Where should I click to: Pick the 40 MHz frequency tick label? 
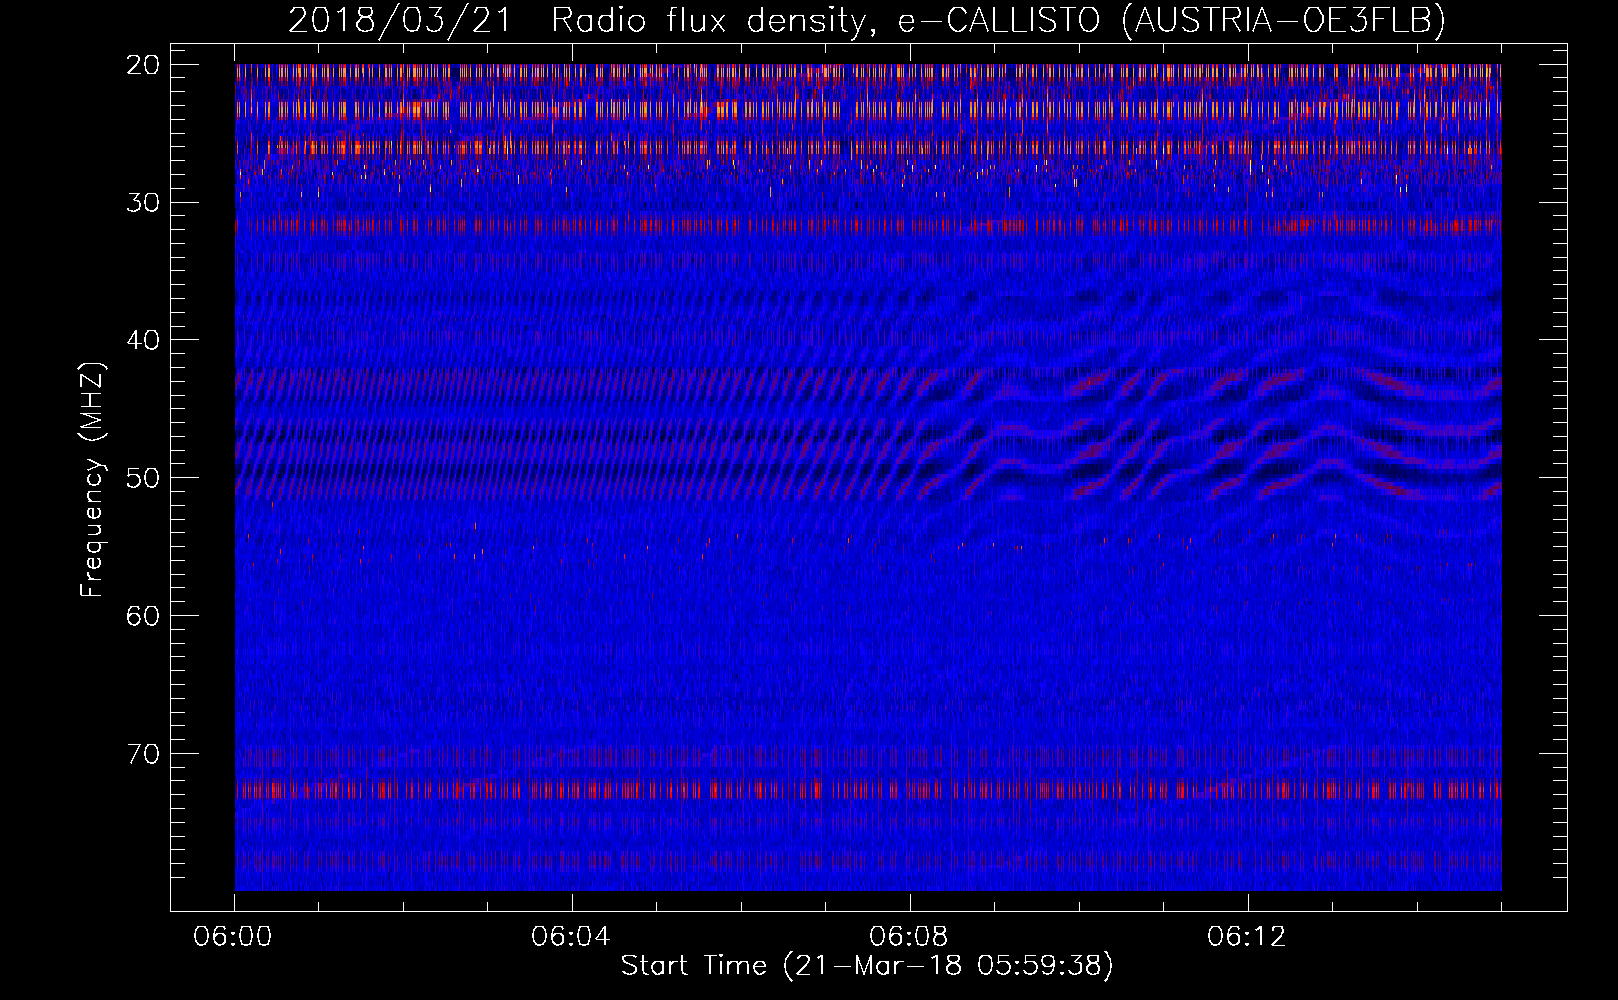click(x=143, y=340)
